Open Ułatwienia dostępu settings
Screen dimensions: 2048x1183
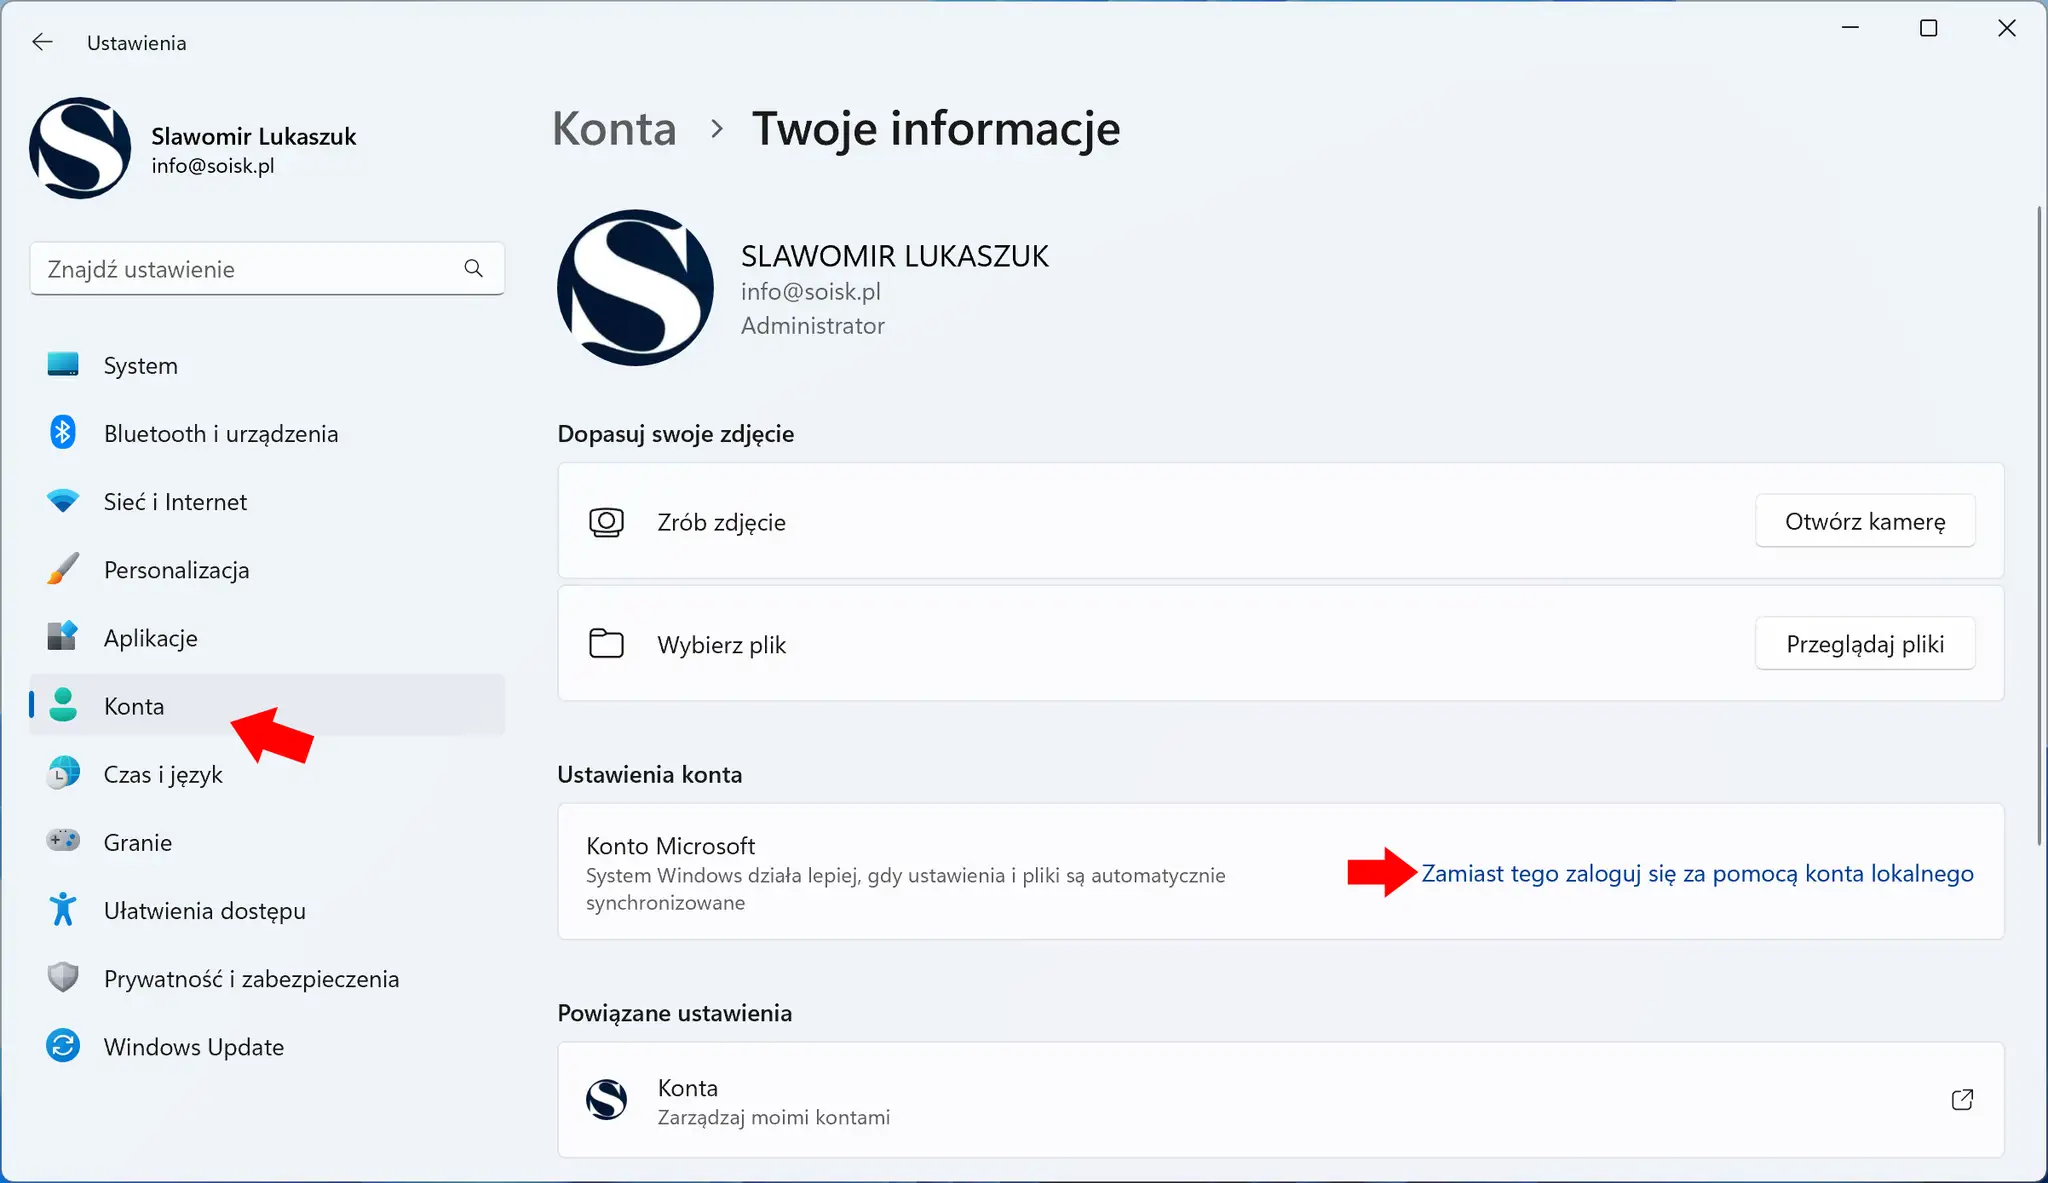[204, 910]
